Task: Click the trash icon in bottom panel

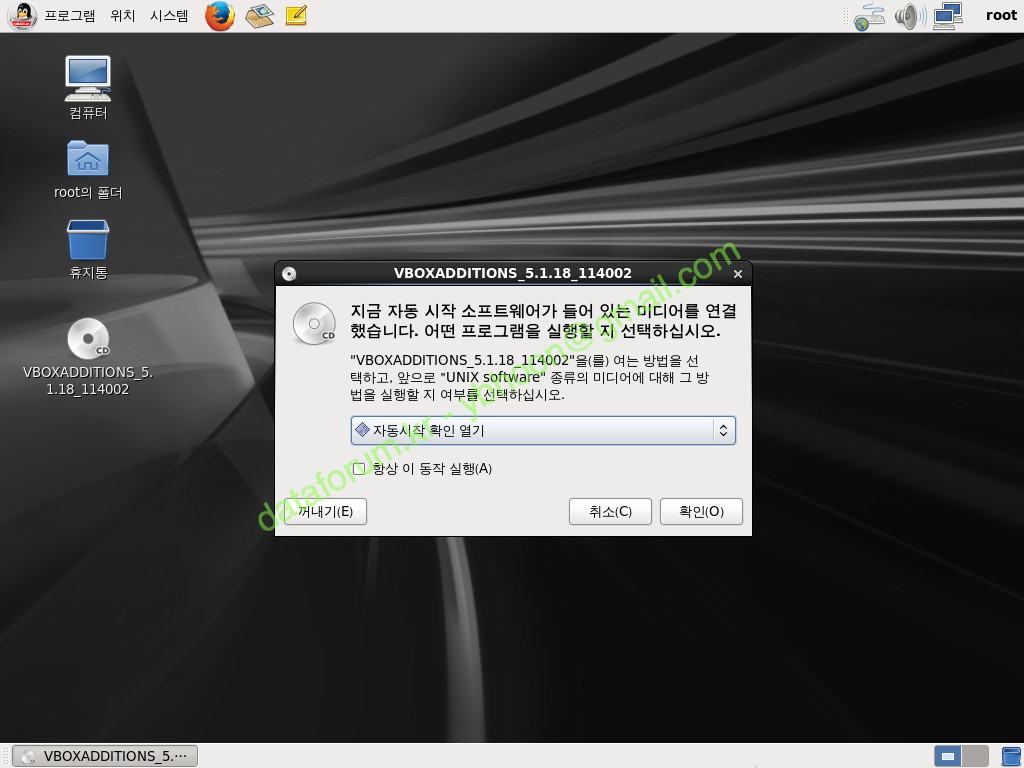Action: coord(1011,756)
